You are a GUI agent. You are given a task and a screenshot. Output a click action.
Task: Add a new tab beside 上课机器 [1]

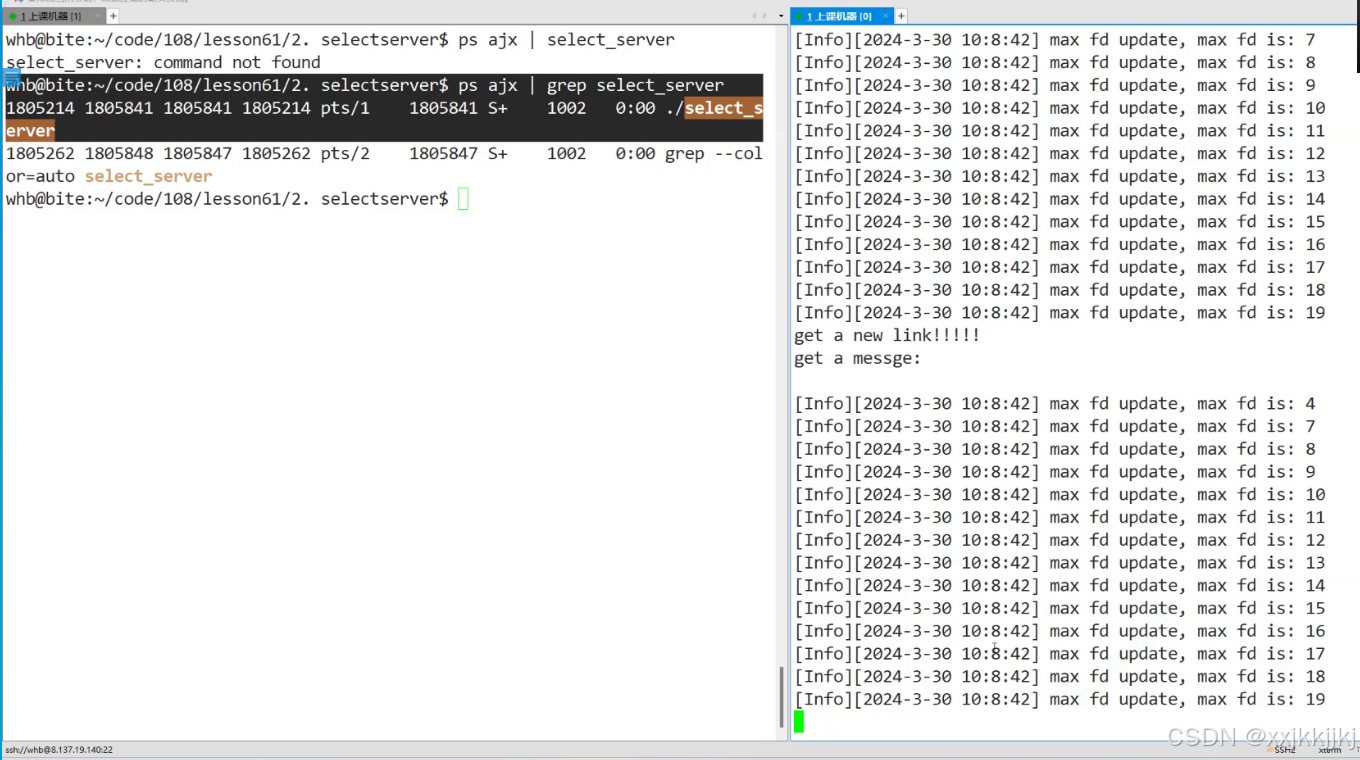pyautogui.click(x=113, y=16)
